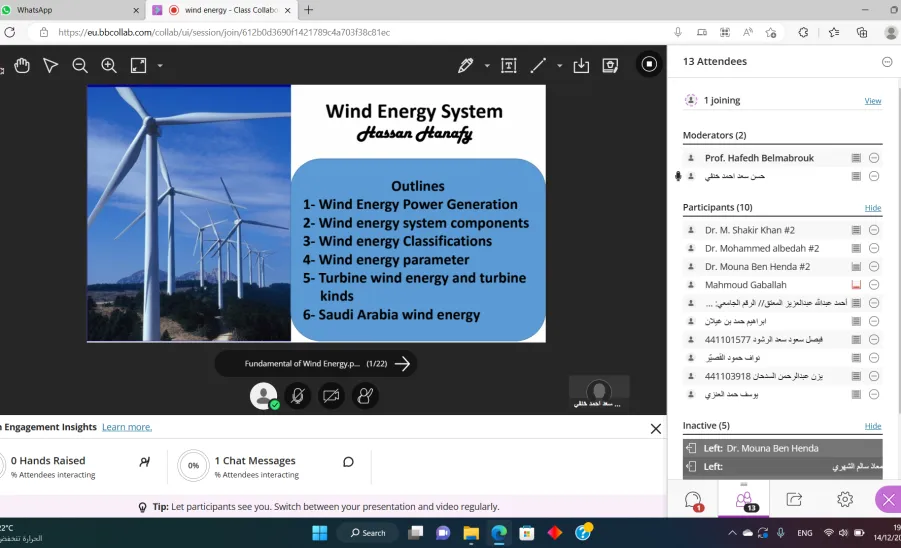Zoom out of the whiteboard slide
901x548 pixels.
click(x=80, y=65)
